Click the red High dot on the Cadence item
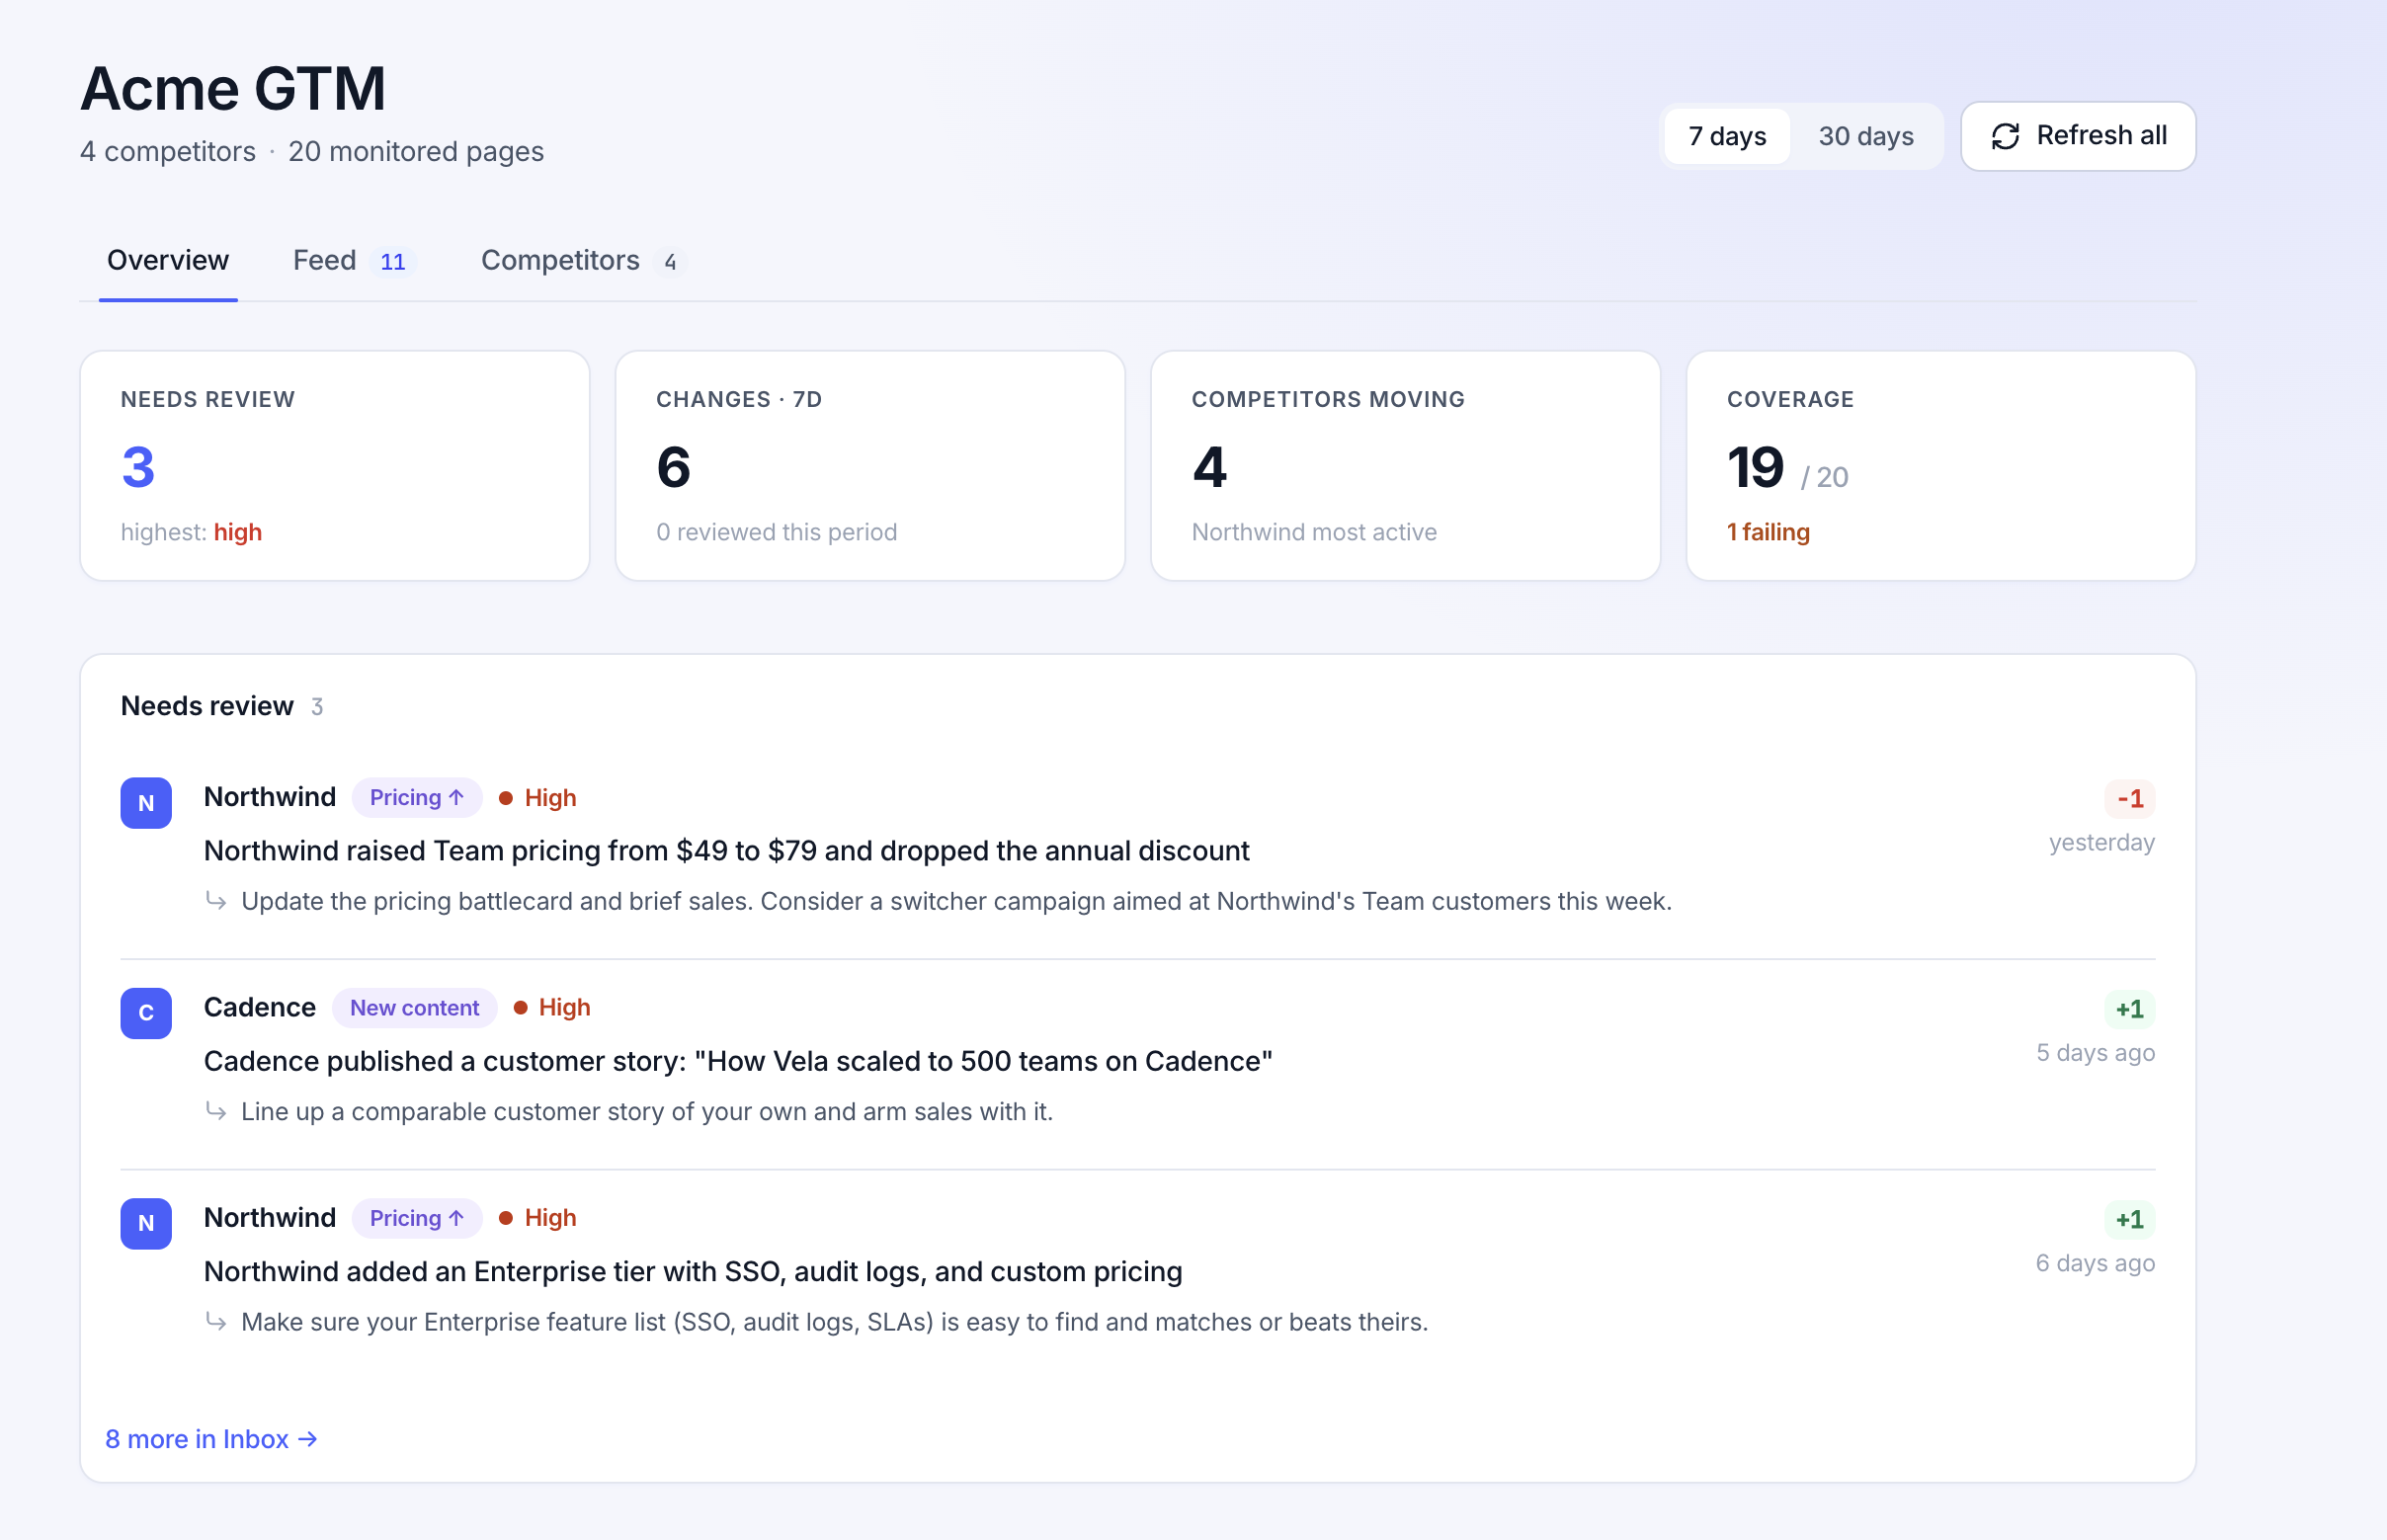The width and height of the screenshot is (2387, 1540). coord(520,1008)
